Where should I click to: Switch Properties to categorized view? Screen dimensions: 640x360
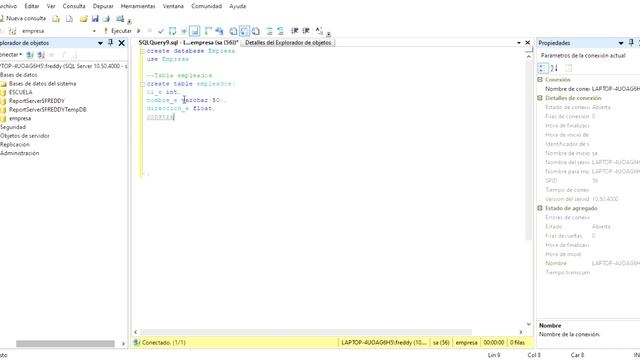pos(543,68)
